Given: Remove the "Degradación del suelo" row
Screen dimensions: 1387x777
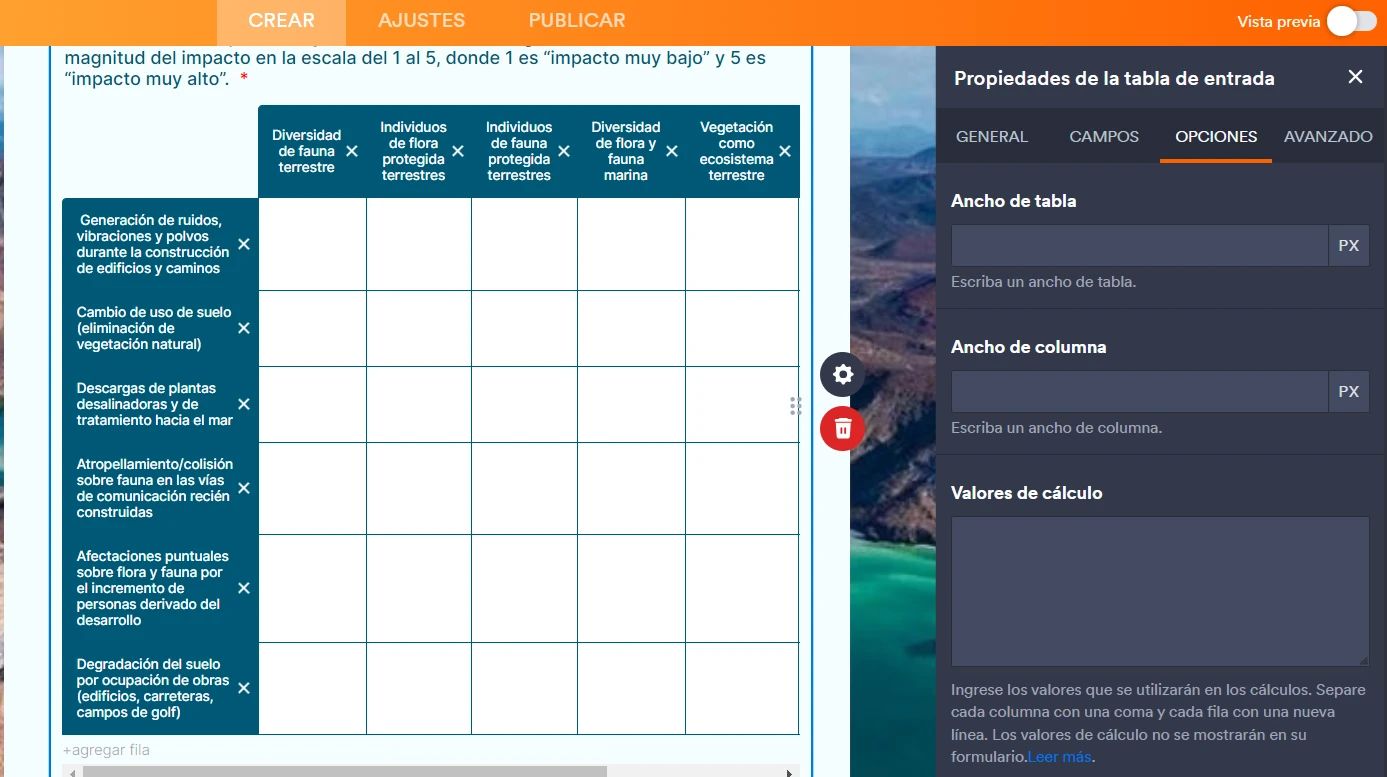Looking at the screenshot, I should (x=243, y=688).
